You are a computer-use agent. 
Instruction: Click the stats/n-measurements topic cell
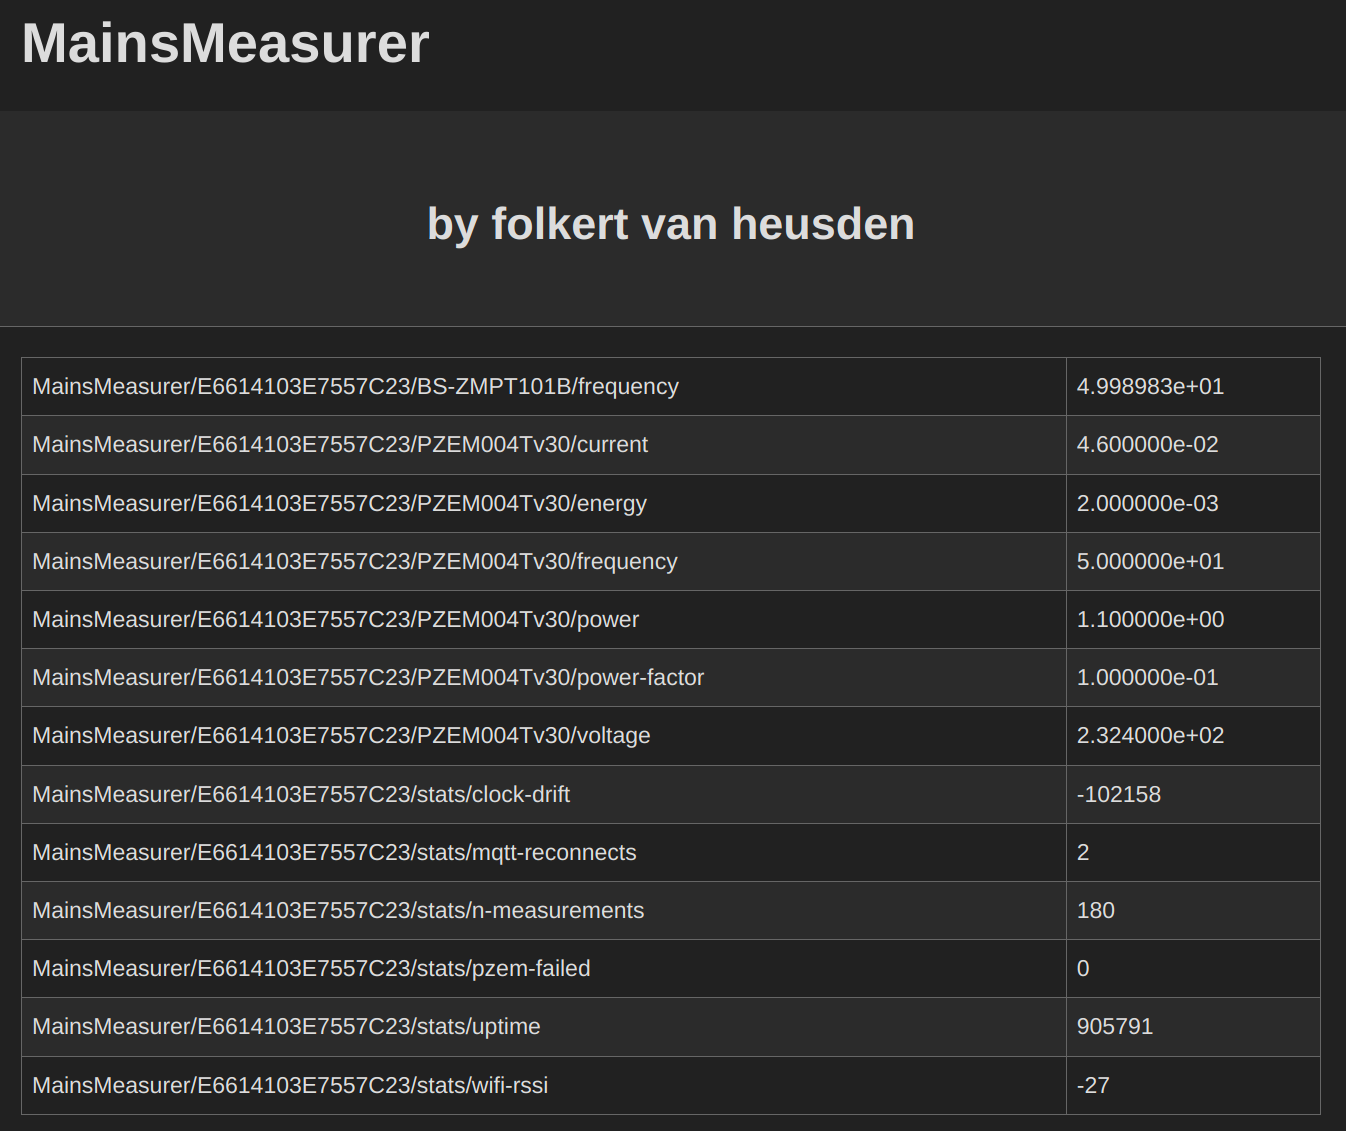(544, 910)
